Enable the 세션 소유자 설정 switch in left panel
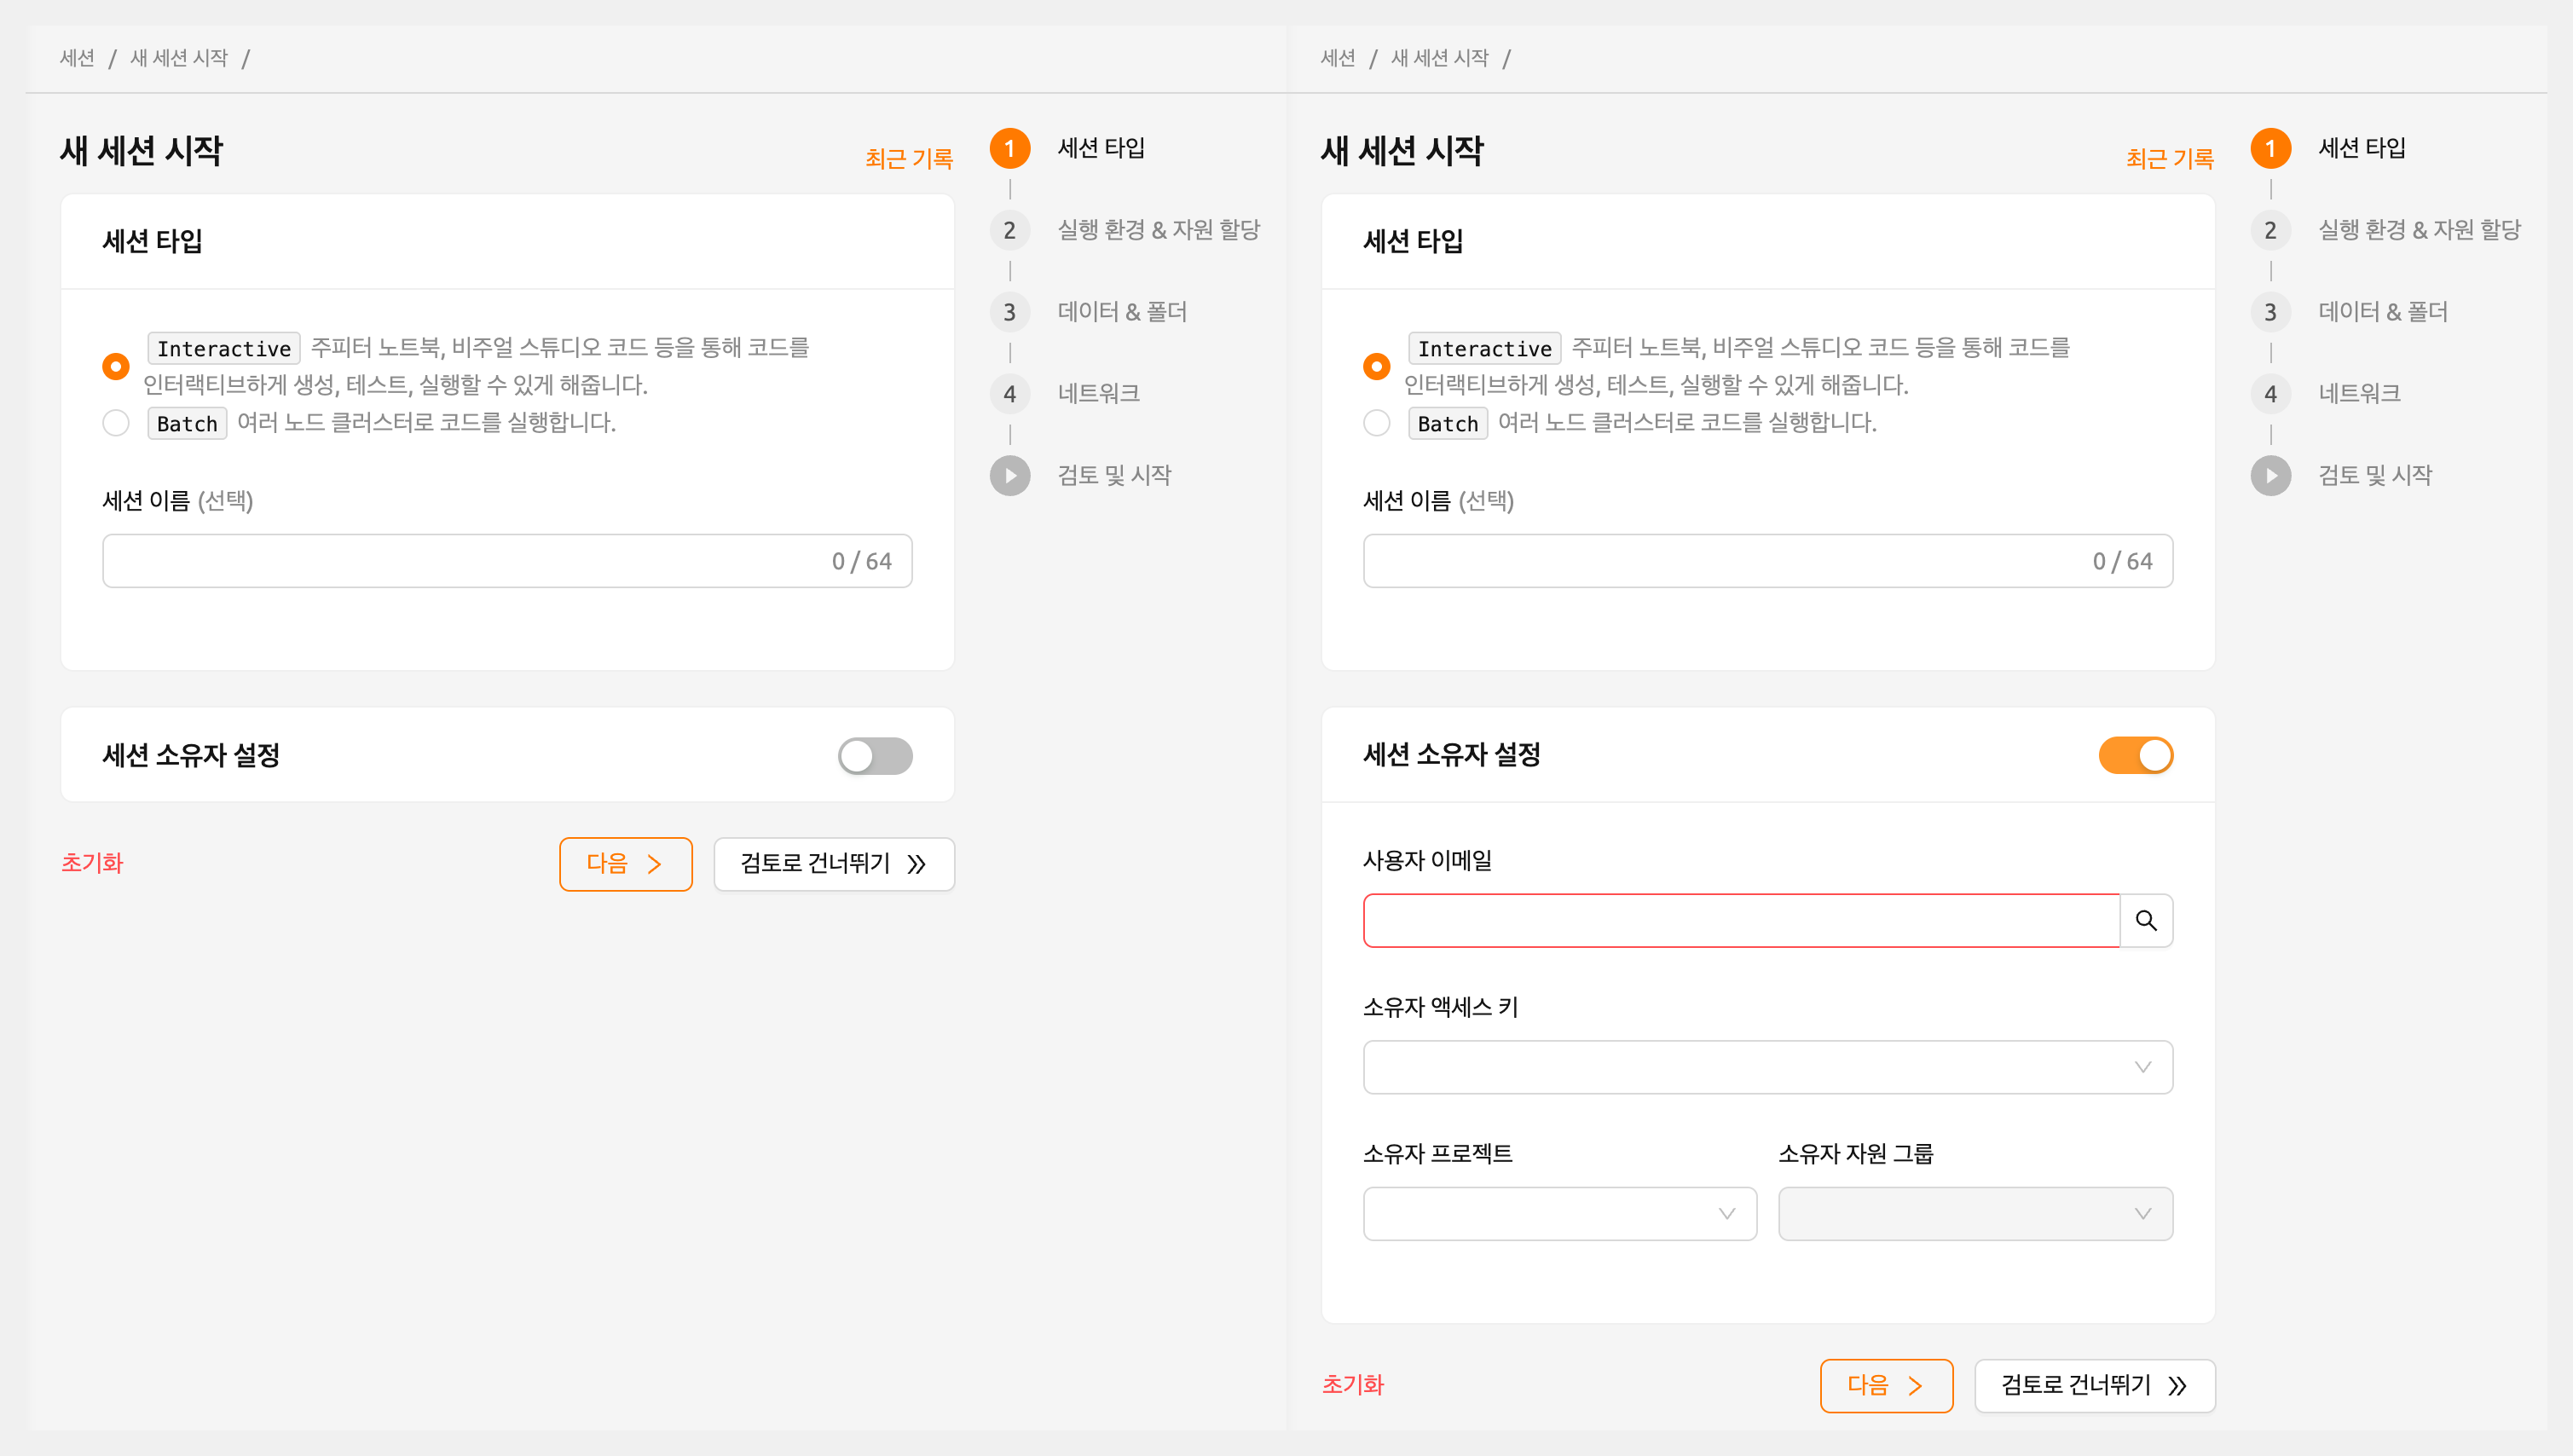Screen dimensions: 2573x1456 875,756
